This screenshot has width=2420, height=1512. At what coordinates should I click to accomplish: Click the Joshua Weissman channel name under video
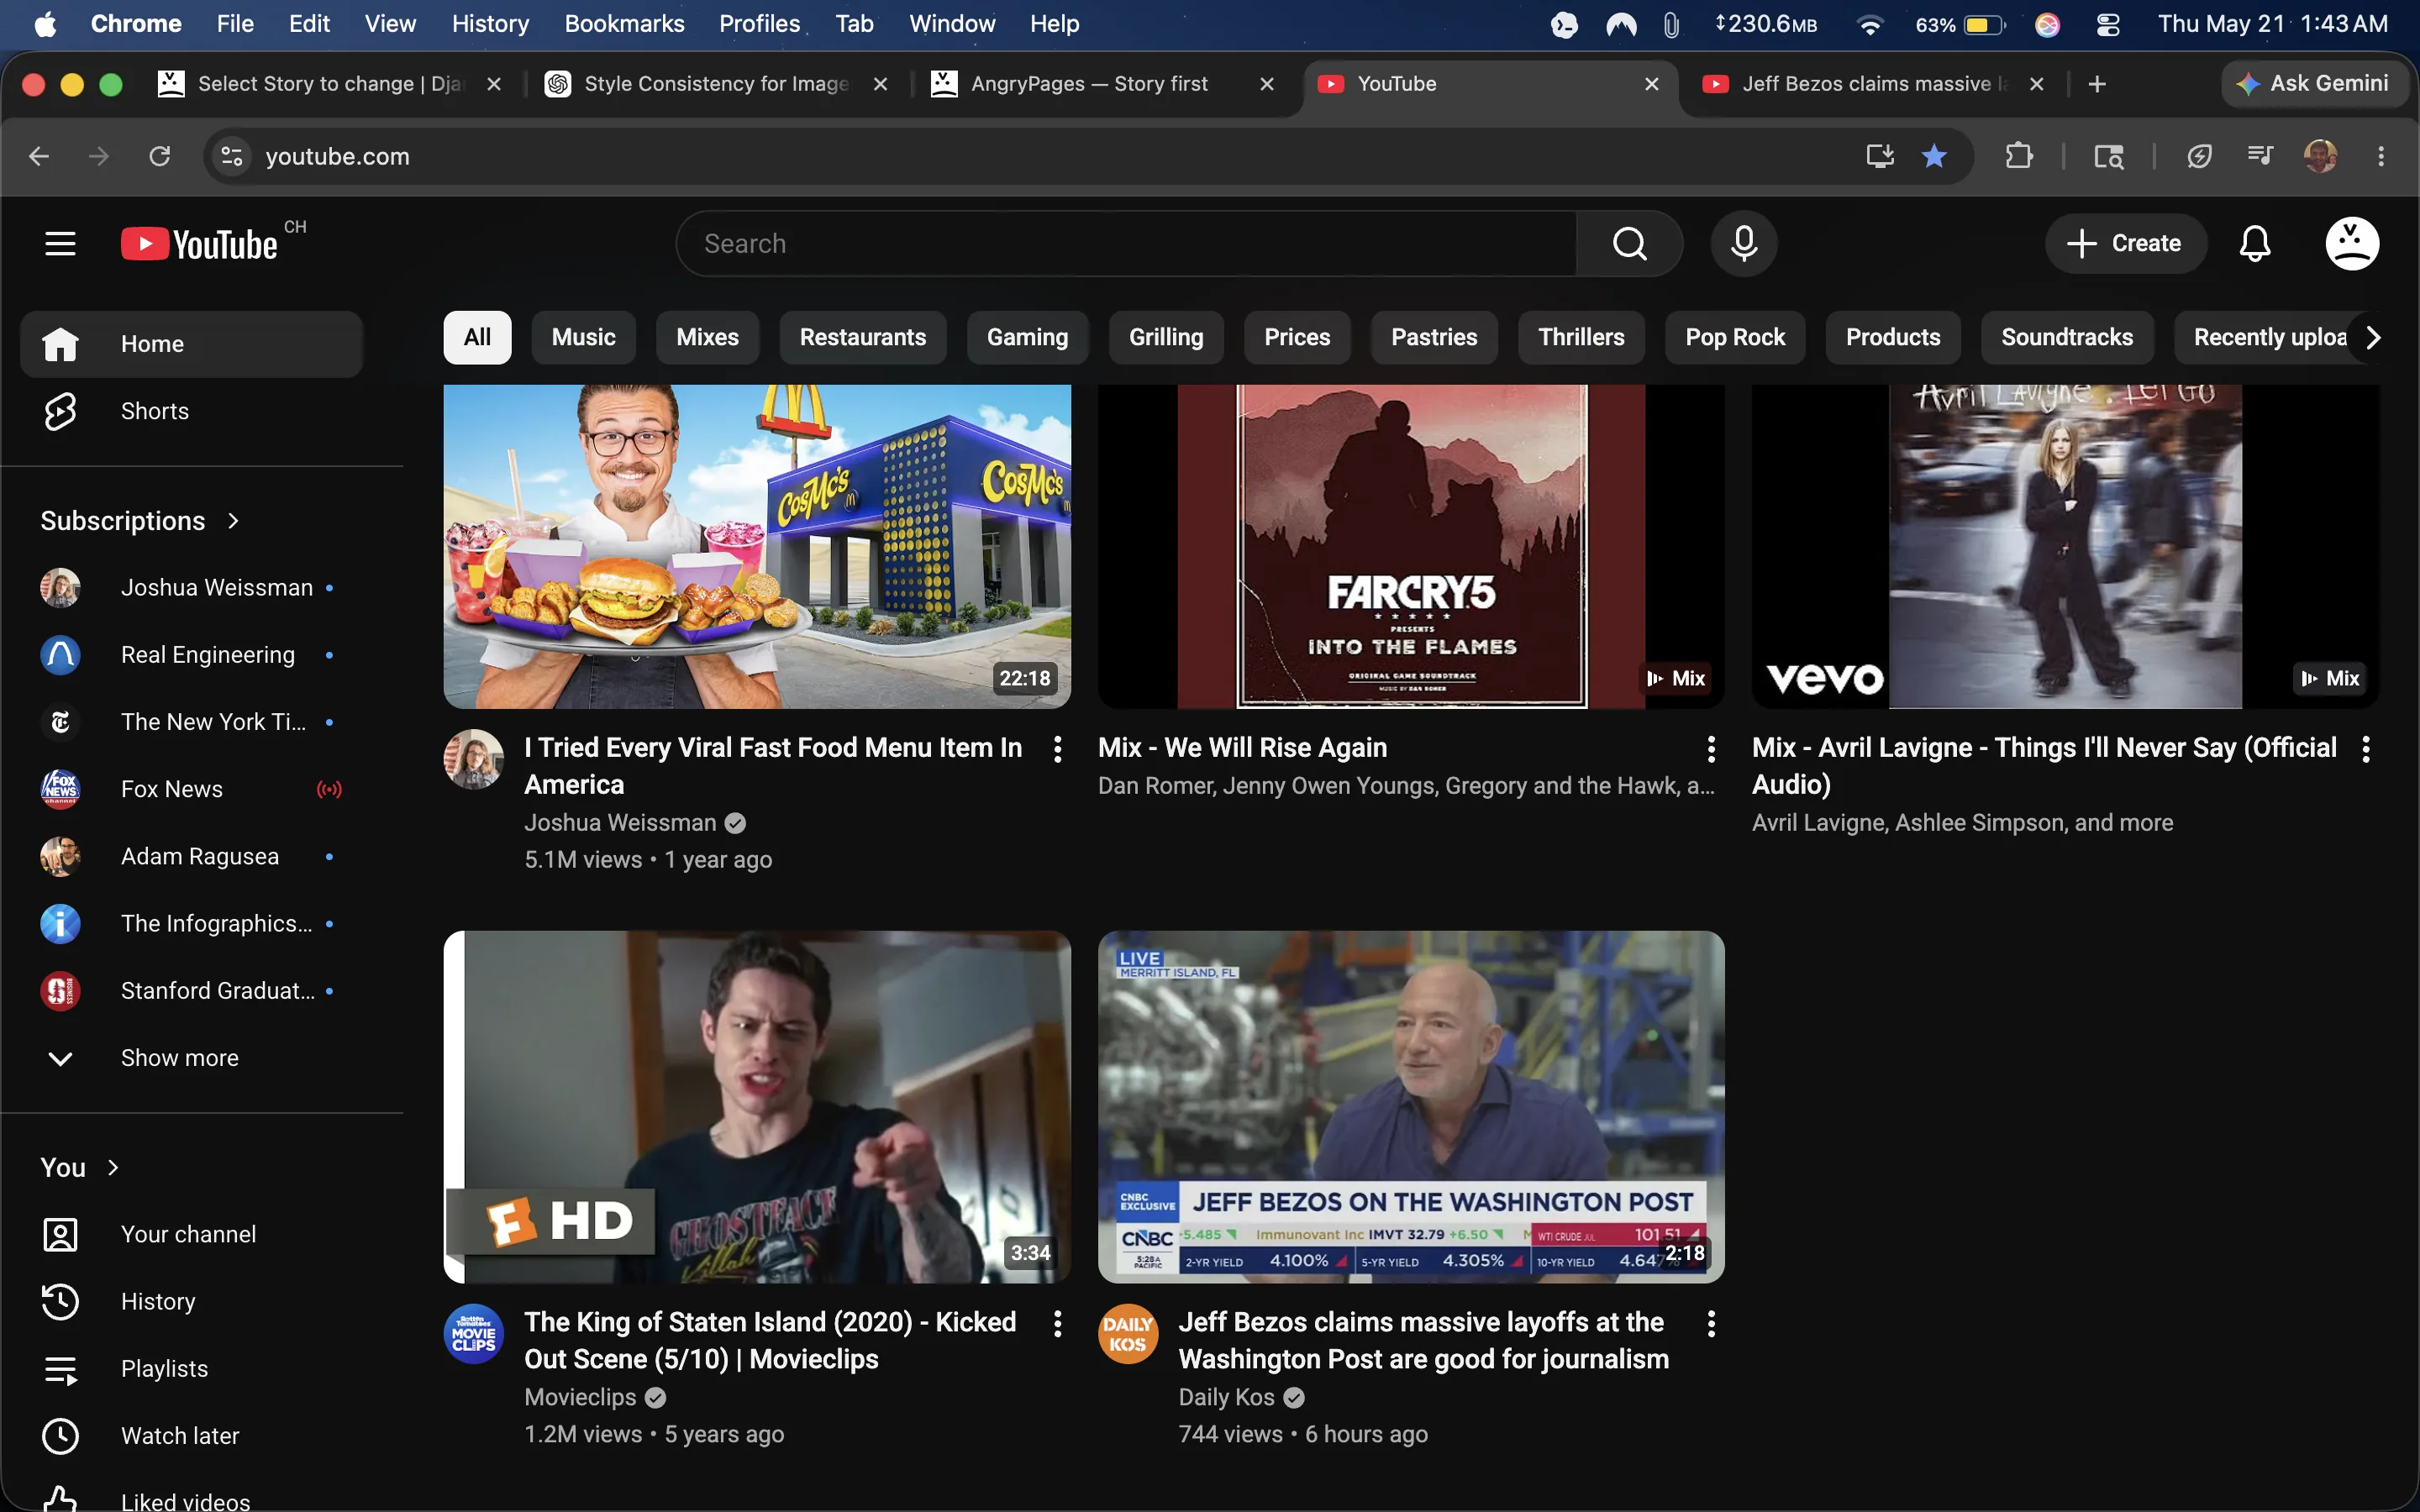620,822
